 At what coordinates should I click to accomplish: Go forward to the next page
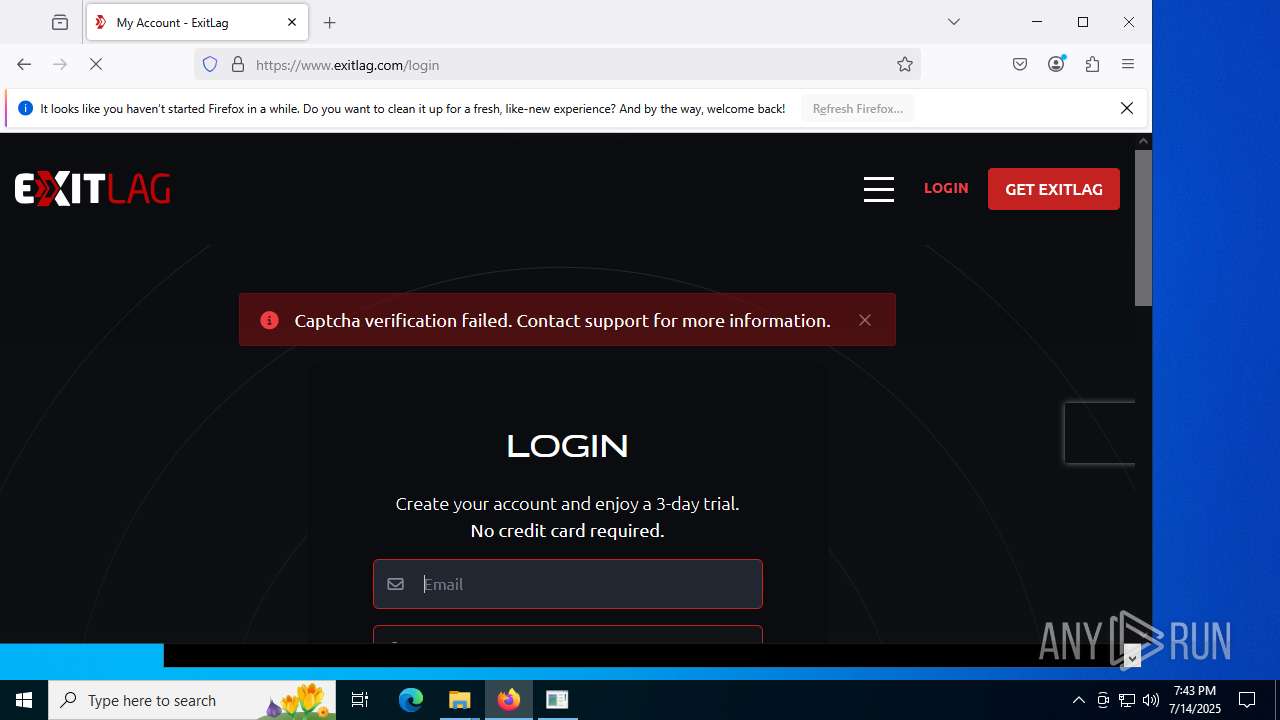60,64
